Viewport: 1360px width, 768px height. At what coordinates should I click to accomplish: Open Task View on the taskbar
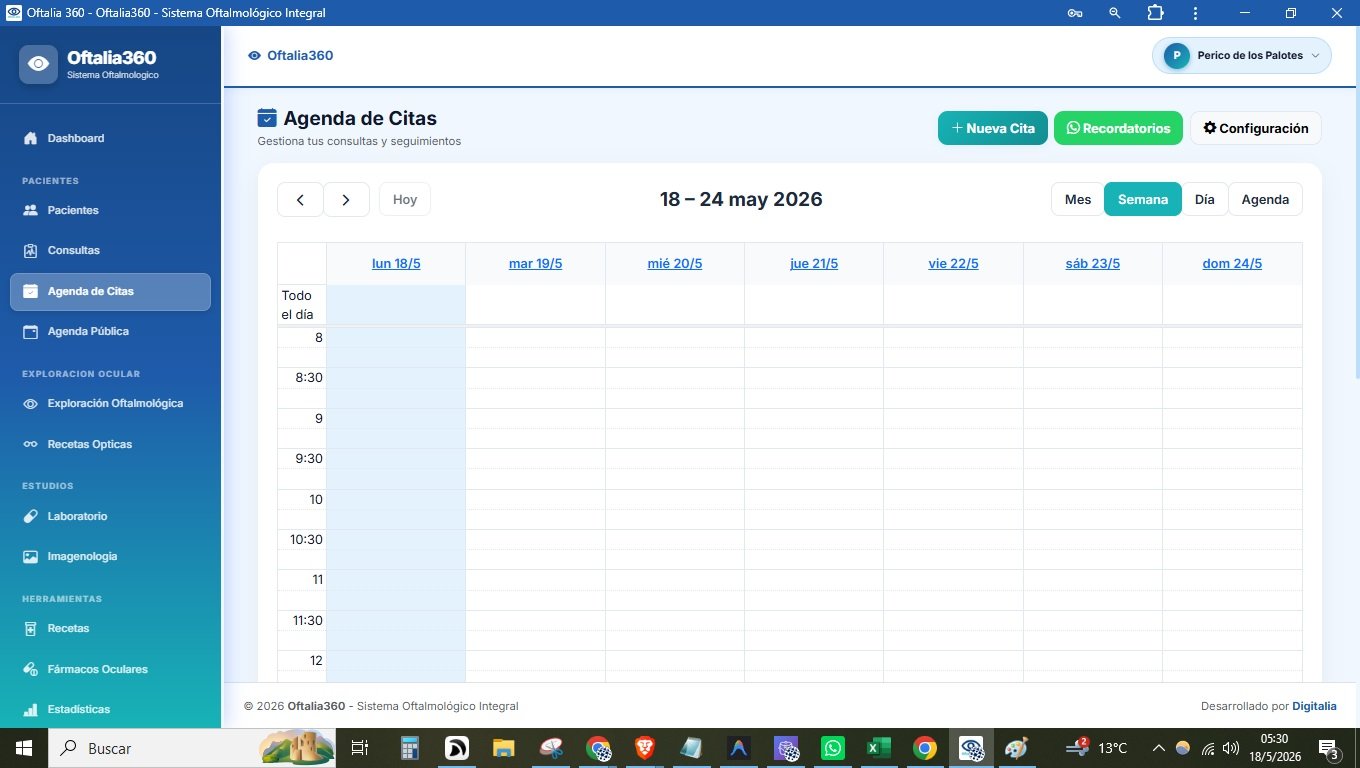coord(360,748)
